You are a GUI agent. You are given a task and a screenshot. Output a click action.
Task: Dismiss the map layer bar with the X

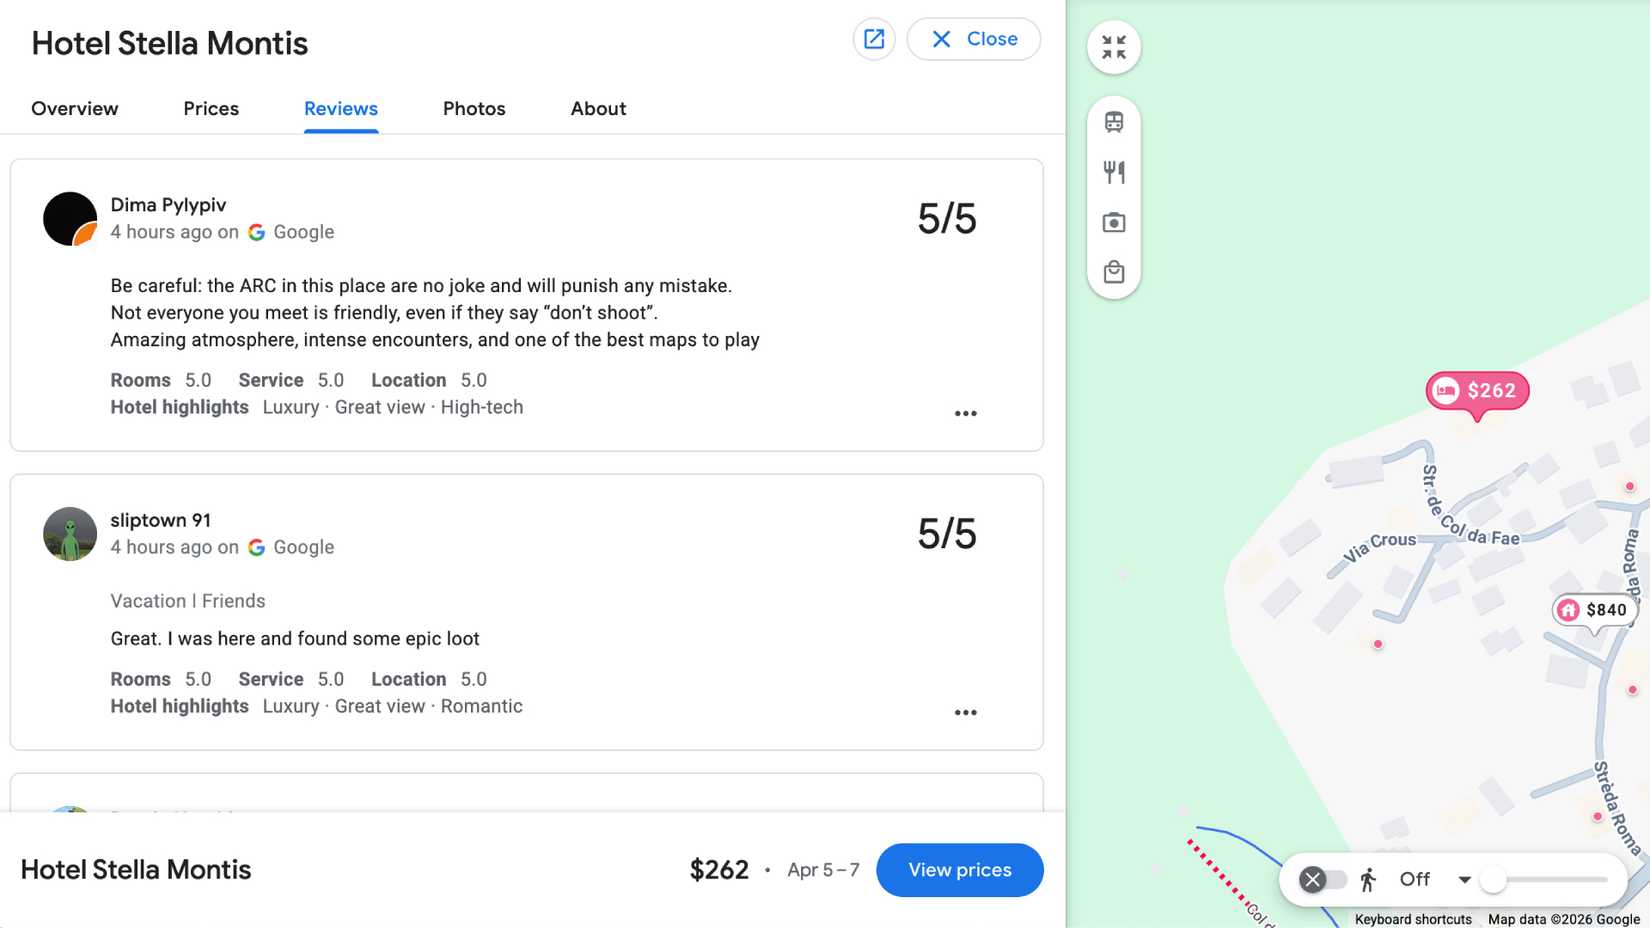coord(1313,879)
